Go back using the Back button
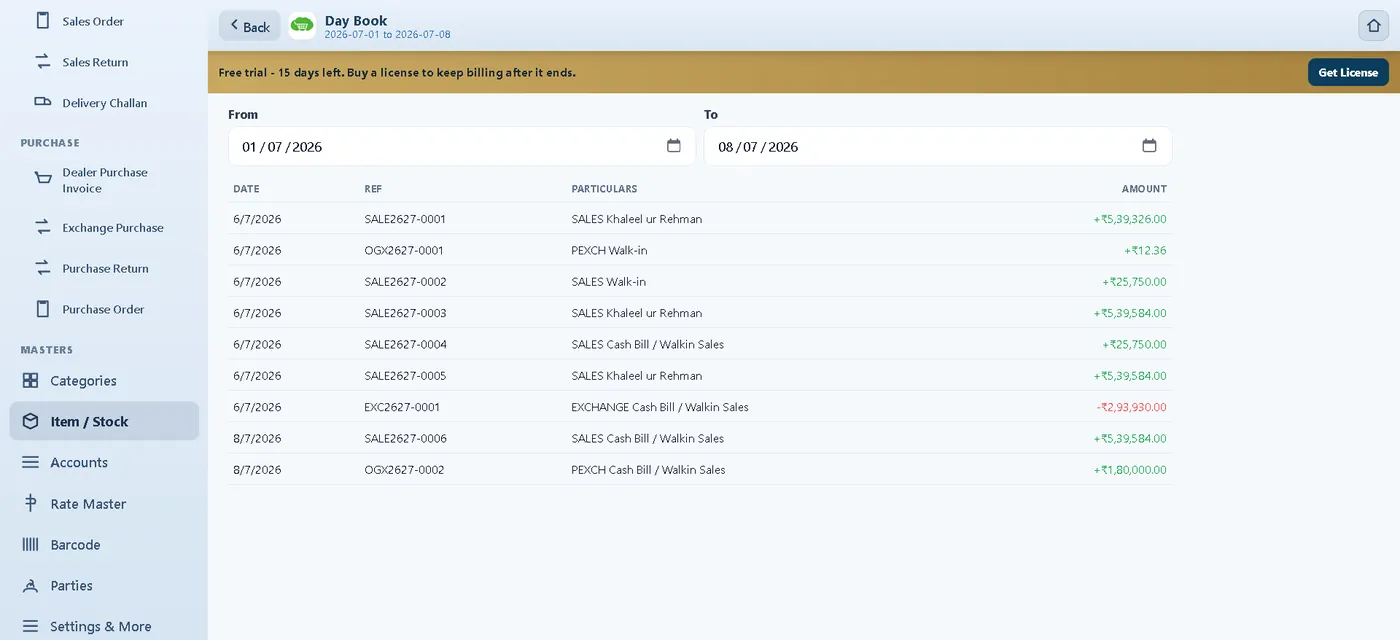 pyautogui.click(x=250, y=26)
